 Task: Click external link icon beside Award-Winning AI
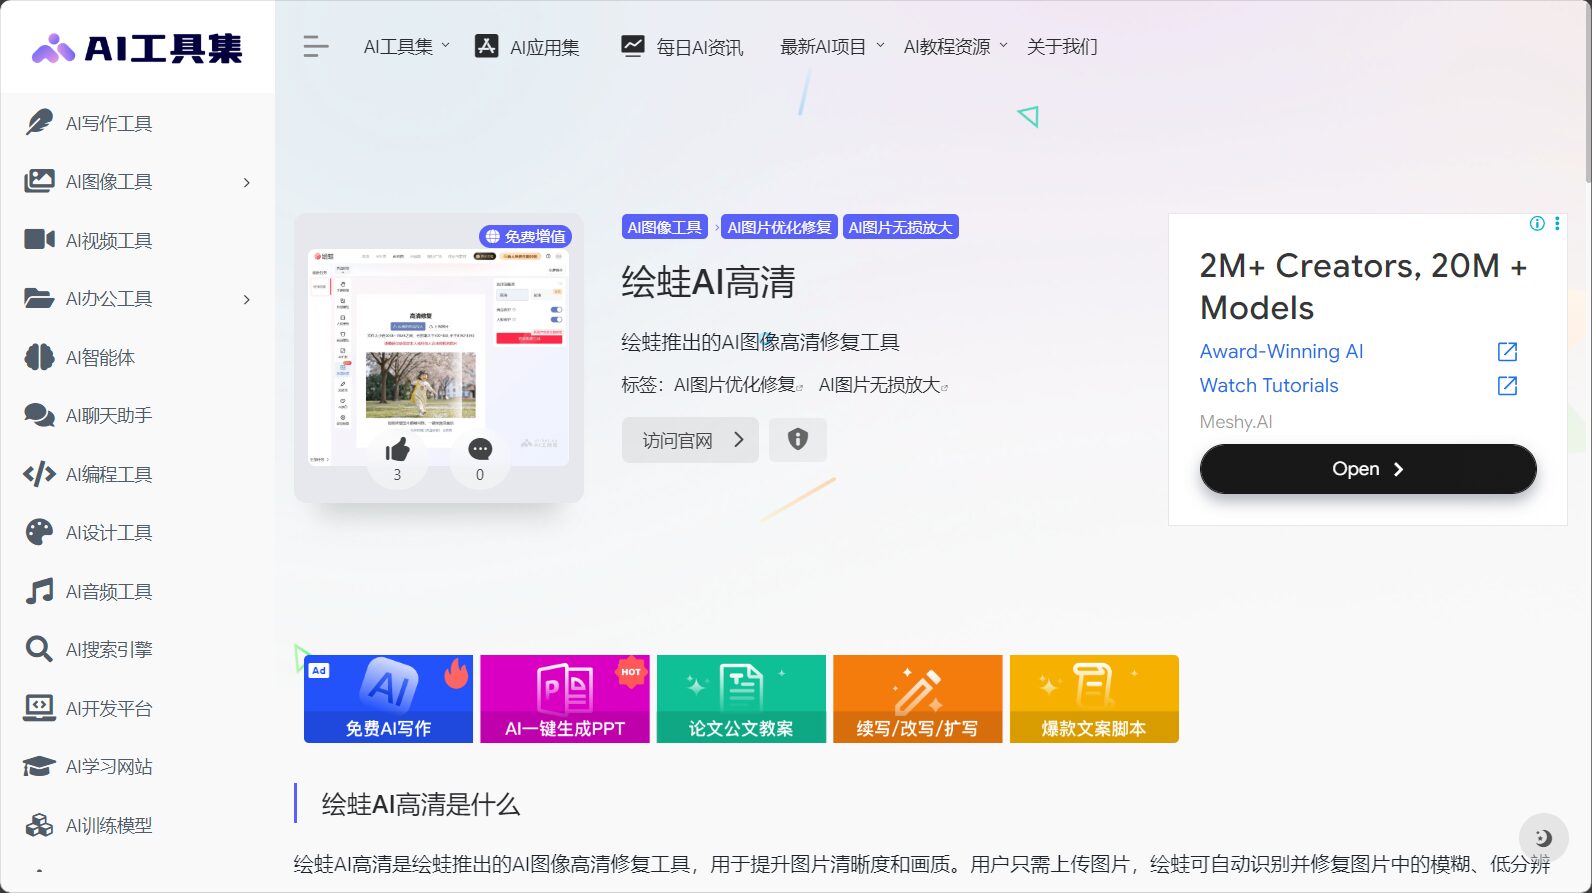pos(1507,351)
